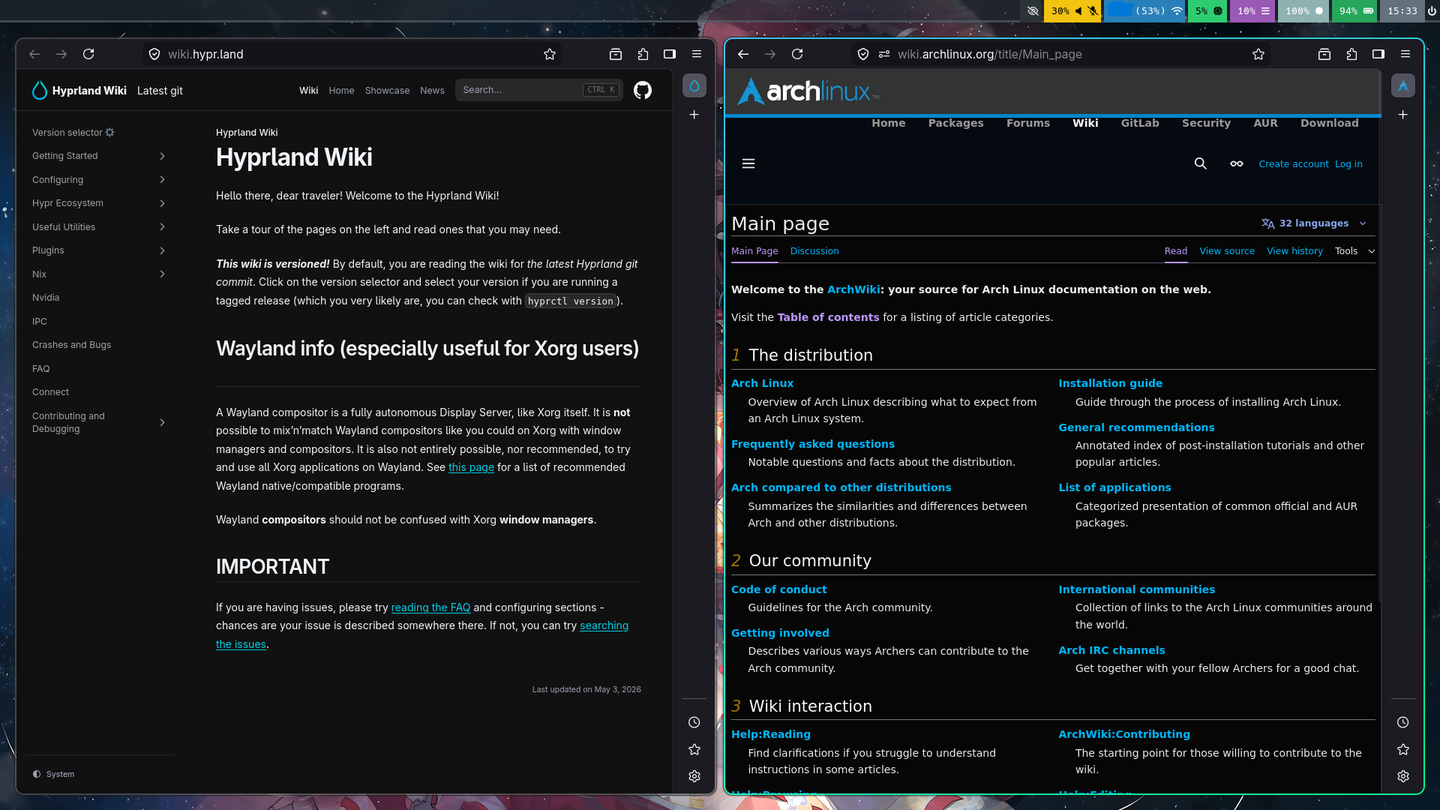1440x810 pixels.
Task: Reload the ArchWiki page
Action: pyautogui.click(x=797, y=54)
